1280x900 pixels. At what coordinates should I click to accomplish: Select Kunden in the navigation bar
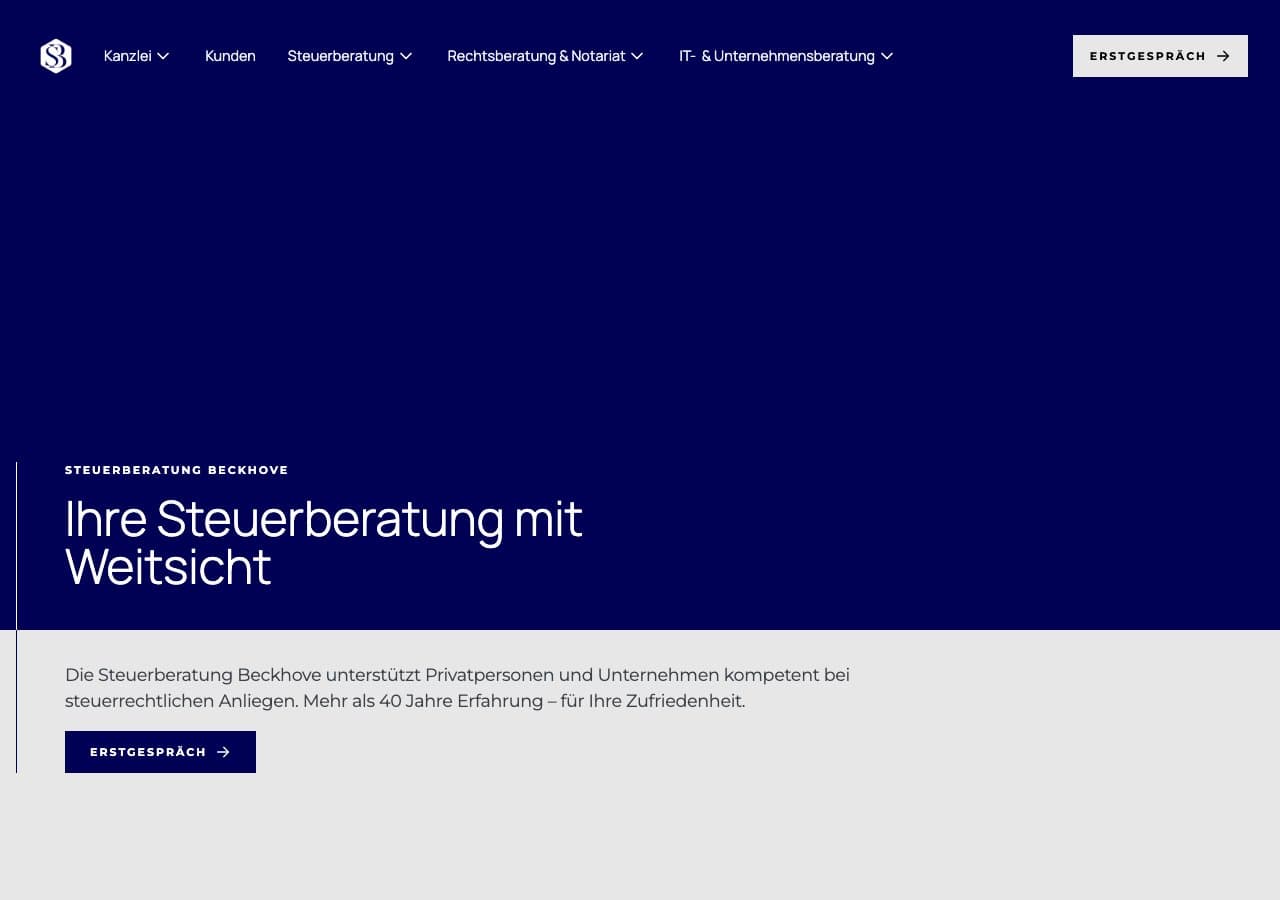[x=230, y=56]
